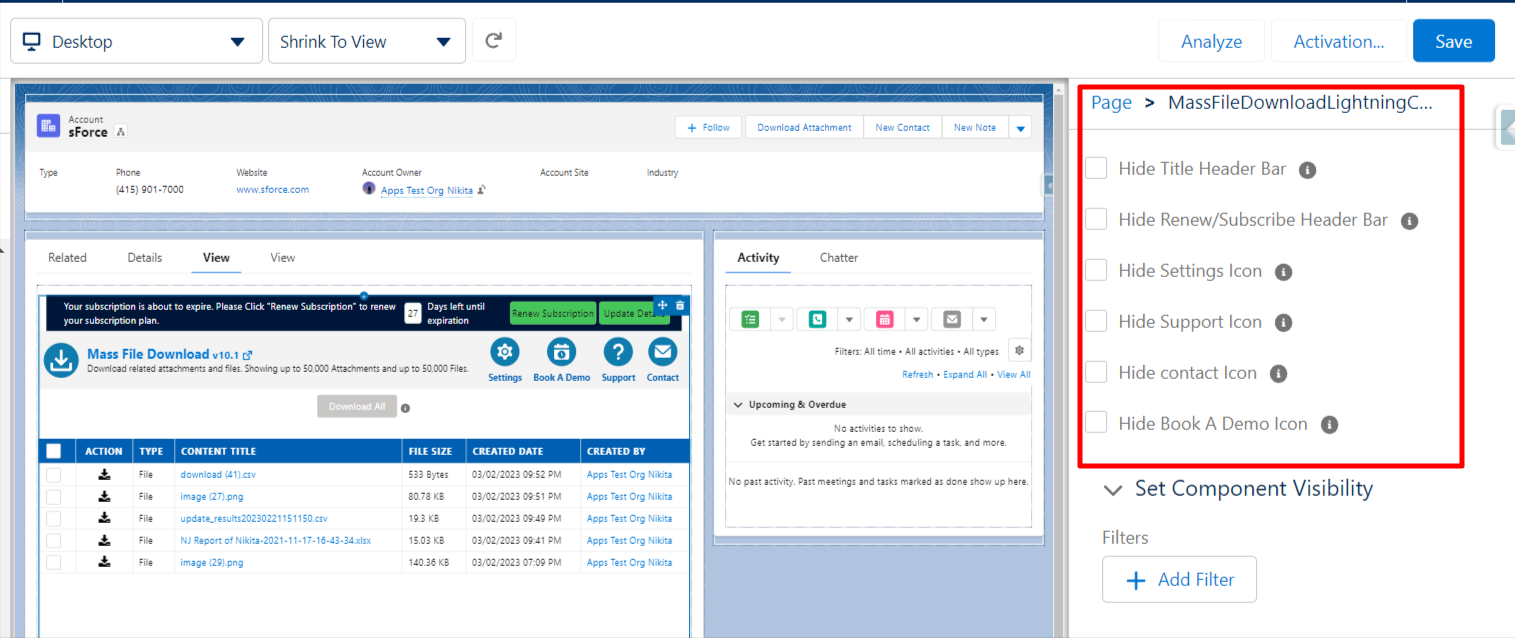Click the Activation... button
1515x638 pixels.
point(1338,41)
